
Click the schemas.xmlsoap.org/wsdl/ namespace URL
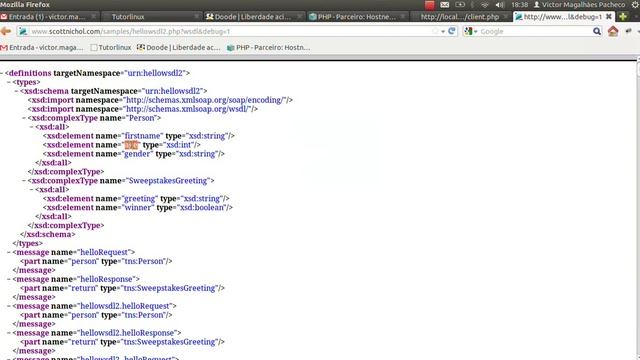pyautogui.click(x=187, y=109)
